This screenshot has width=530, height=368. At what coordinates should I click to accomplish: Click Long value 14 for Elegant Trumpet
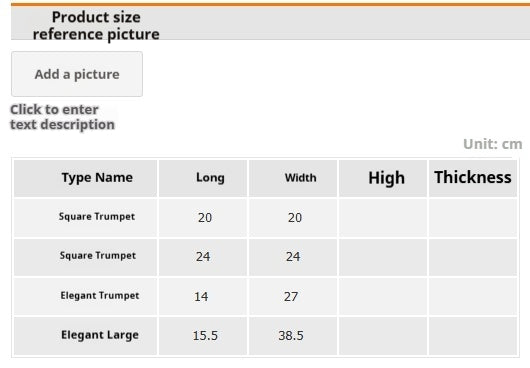pos(203,296)
